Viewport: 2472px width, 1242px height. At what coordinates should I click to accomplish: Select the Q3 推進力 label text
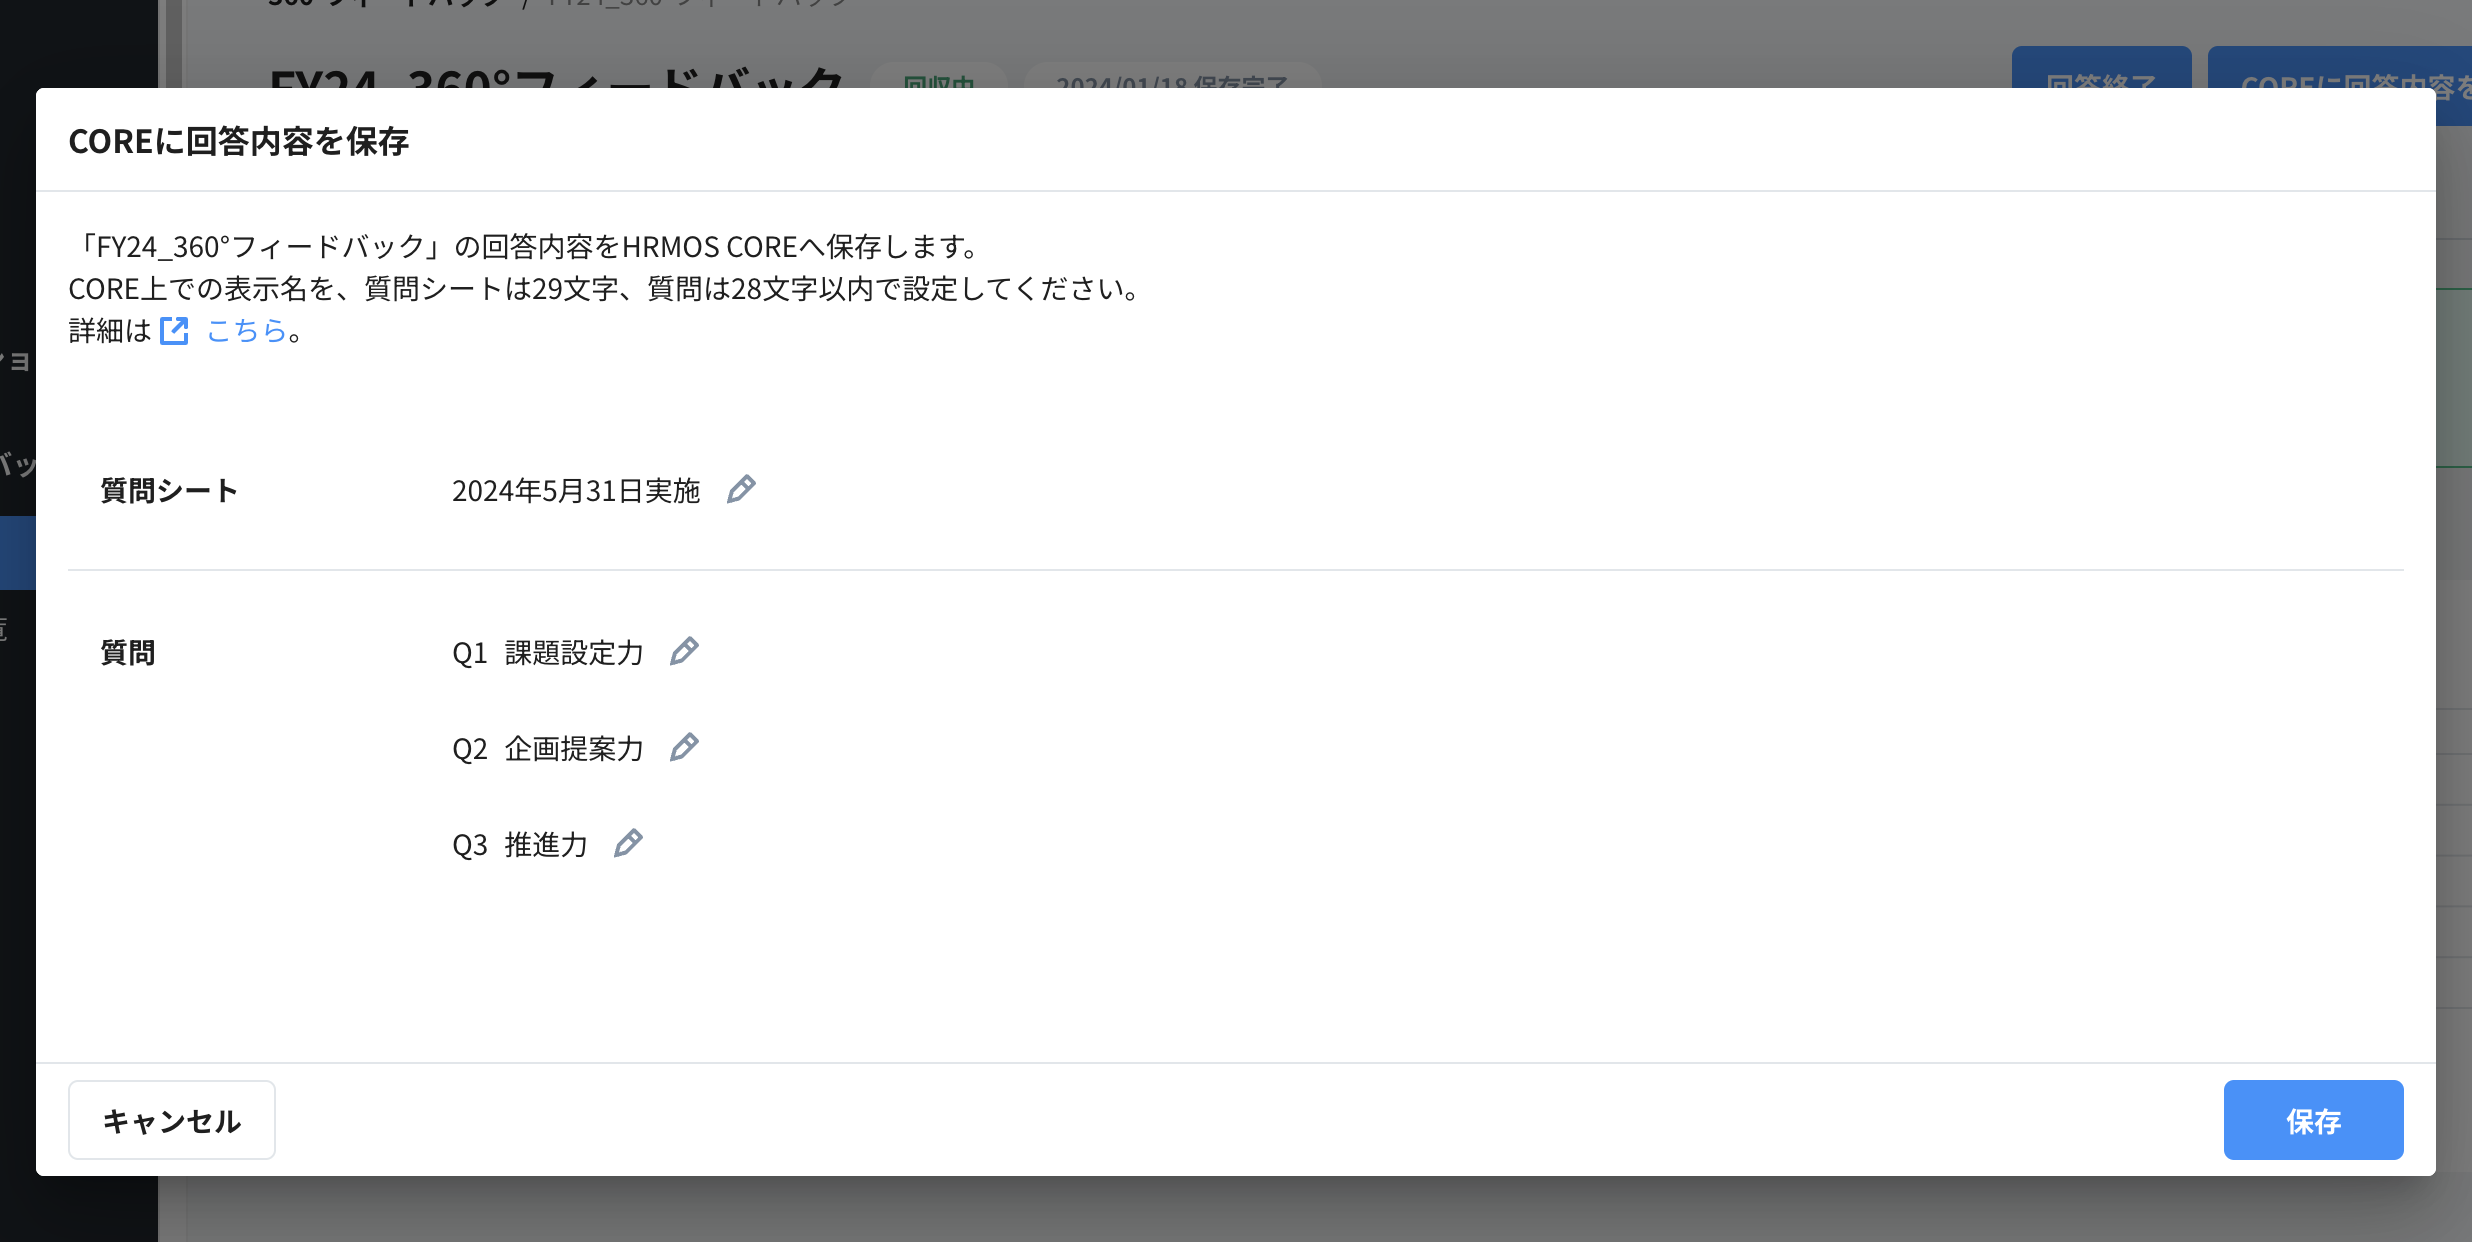click(520, 843)
